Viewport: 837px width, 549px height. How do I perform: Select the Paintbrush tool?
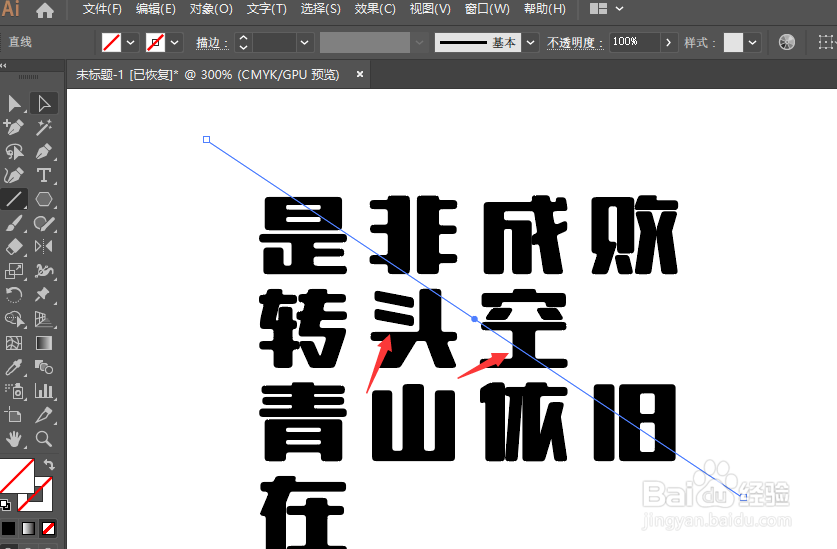coord(14,223)
